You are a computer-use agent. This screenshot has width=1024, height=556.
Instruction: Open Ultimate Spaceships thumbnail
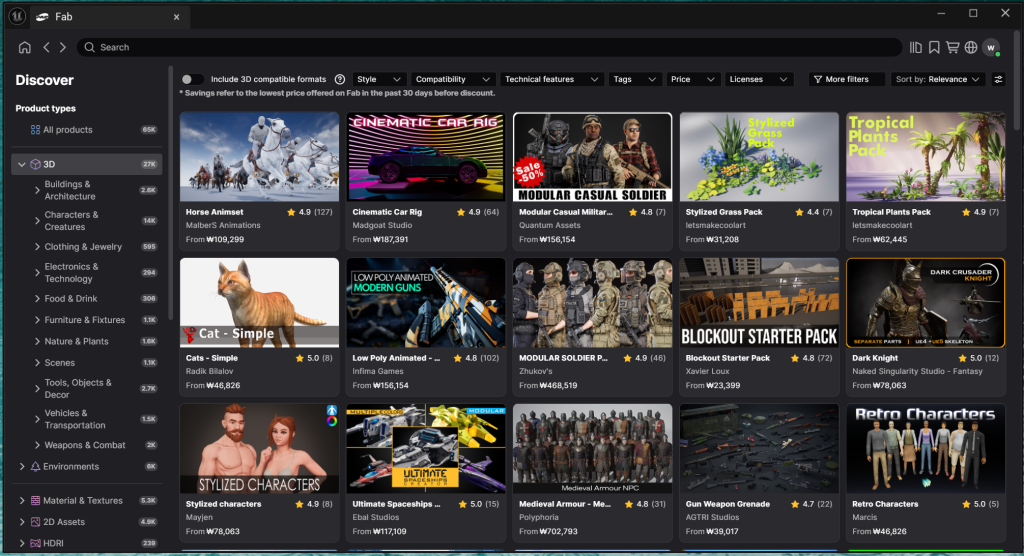(x=426, y=448)
